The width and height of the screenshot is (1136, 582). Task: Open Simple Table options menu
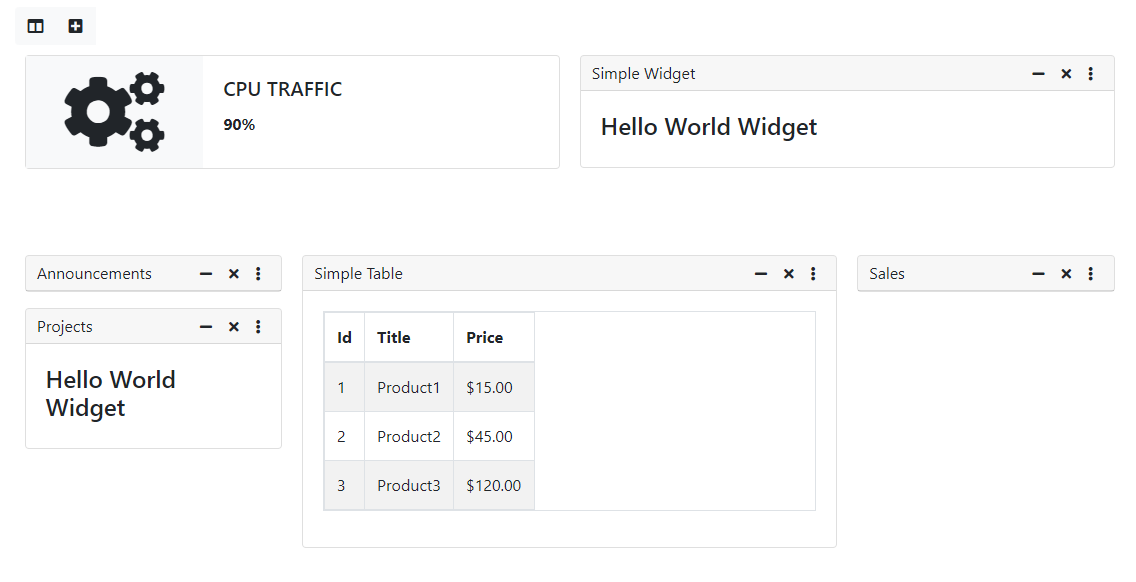point(813,273)
